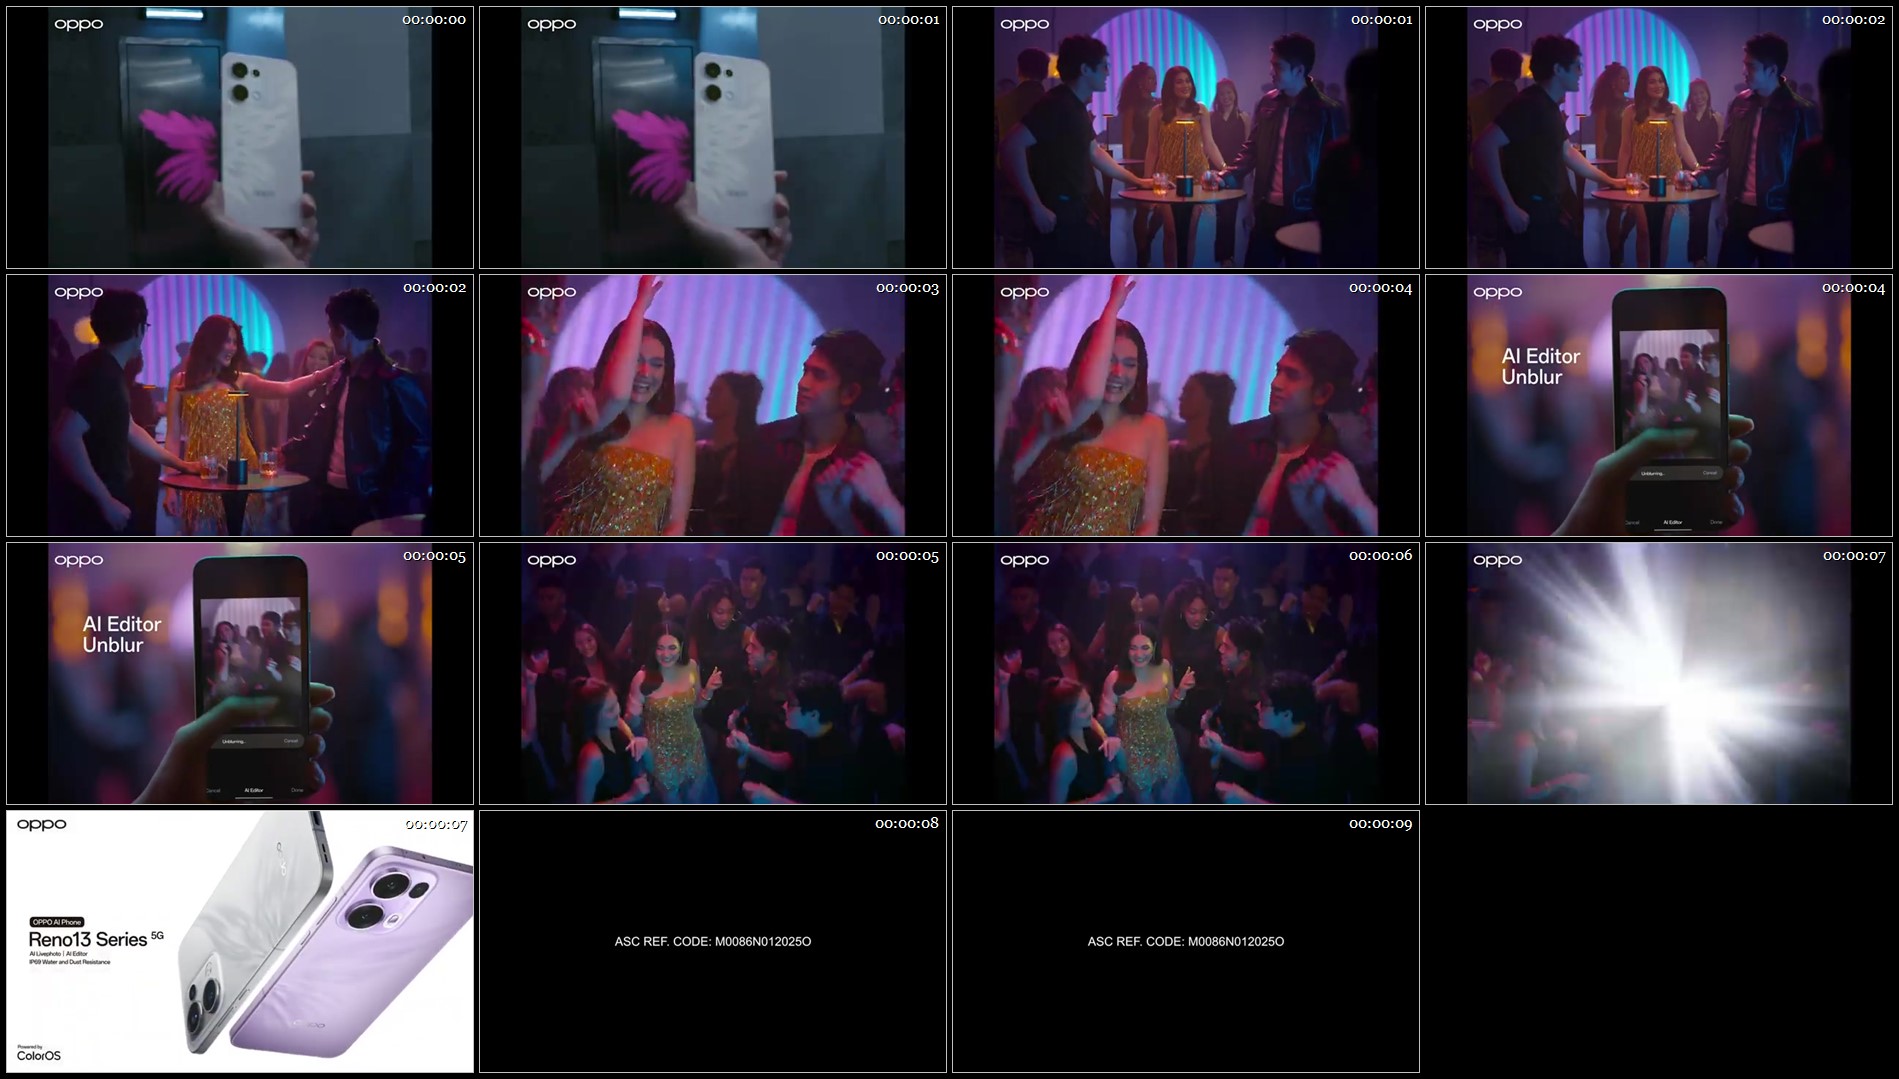This screenshot has width=1899, height=1079.
Task: Open the 00:00:07 Reno13 Series product frame
Action: 240,942
